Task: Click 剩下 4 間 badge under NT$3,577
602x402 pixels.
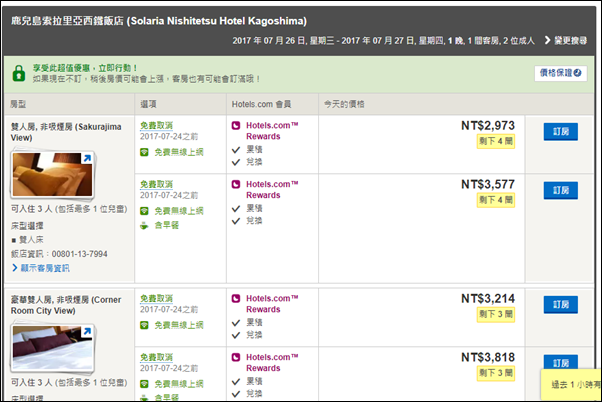Action: coord(496,200)
